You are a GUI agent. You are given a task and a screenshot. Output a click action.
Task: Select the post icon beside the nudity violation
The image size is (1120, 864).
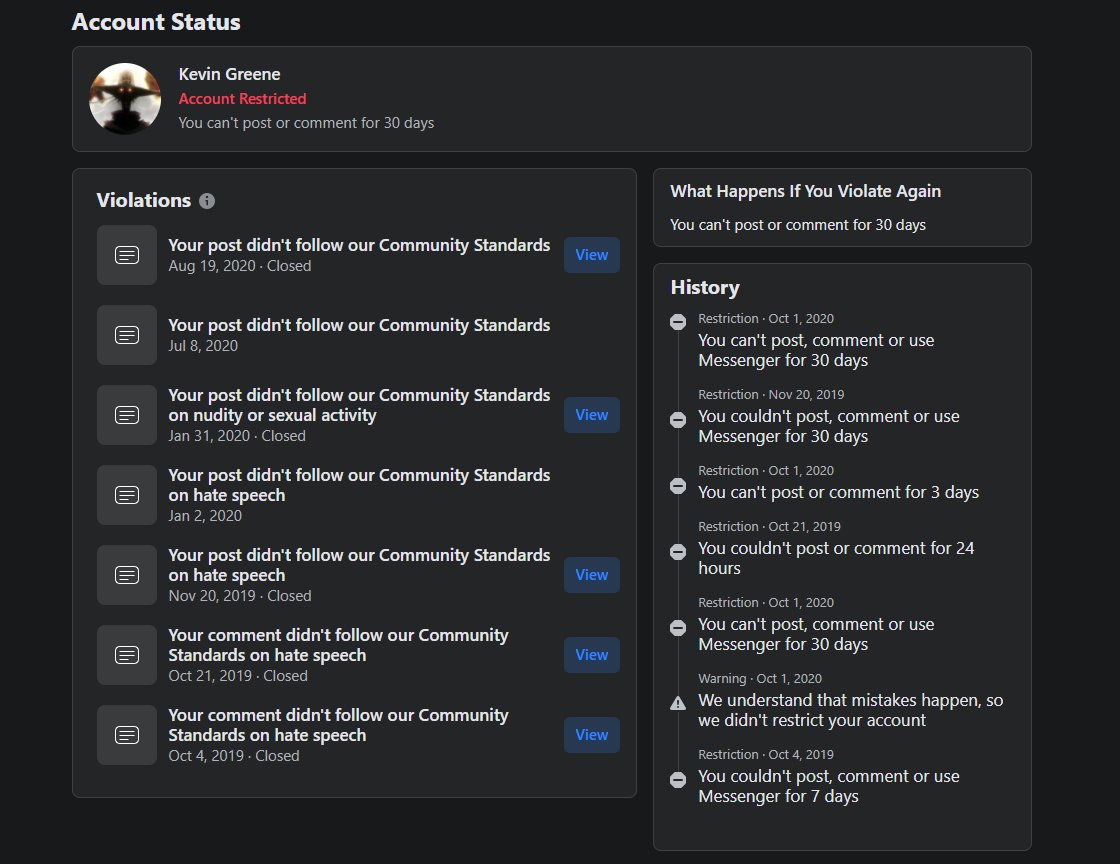127,415
